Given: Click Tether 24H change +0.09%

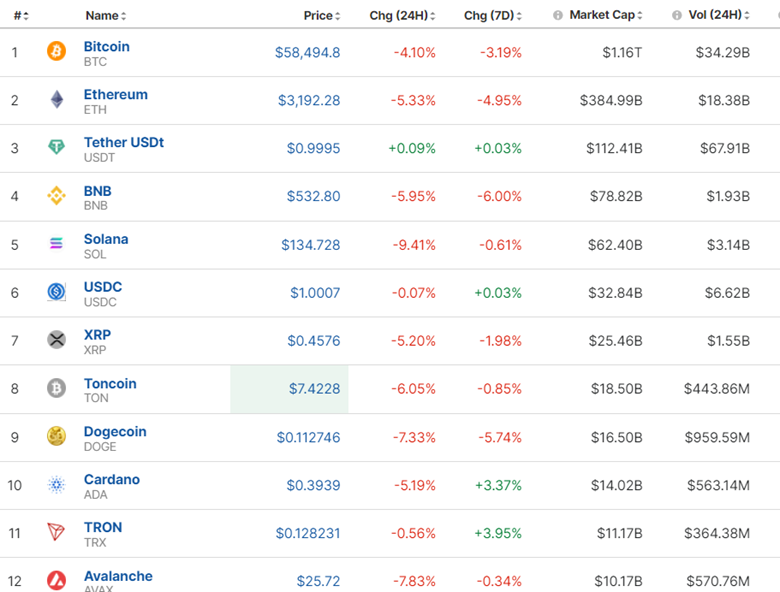Looking at the screenshot, I should click(411, 148).
